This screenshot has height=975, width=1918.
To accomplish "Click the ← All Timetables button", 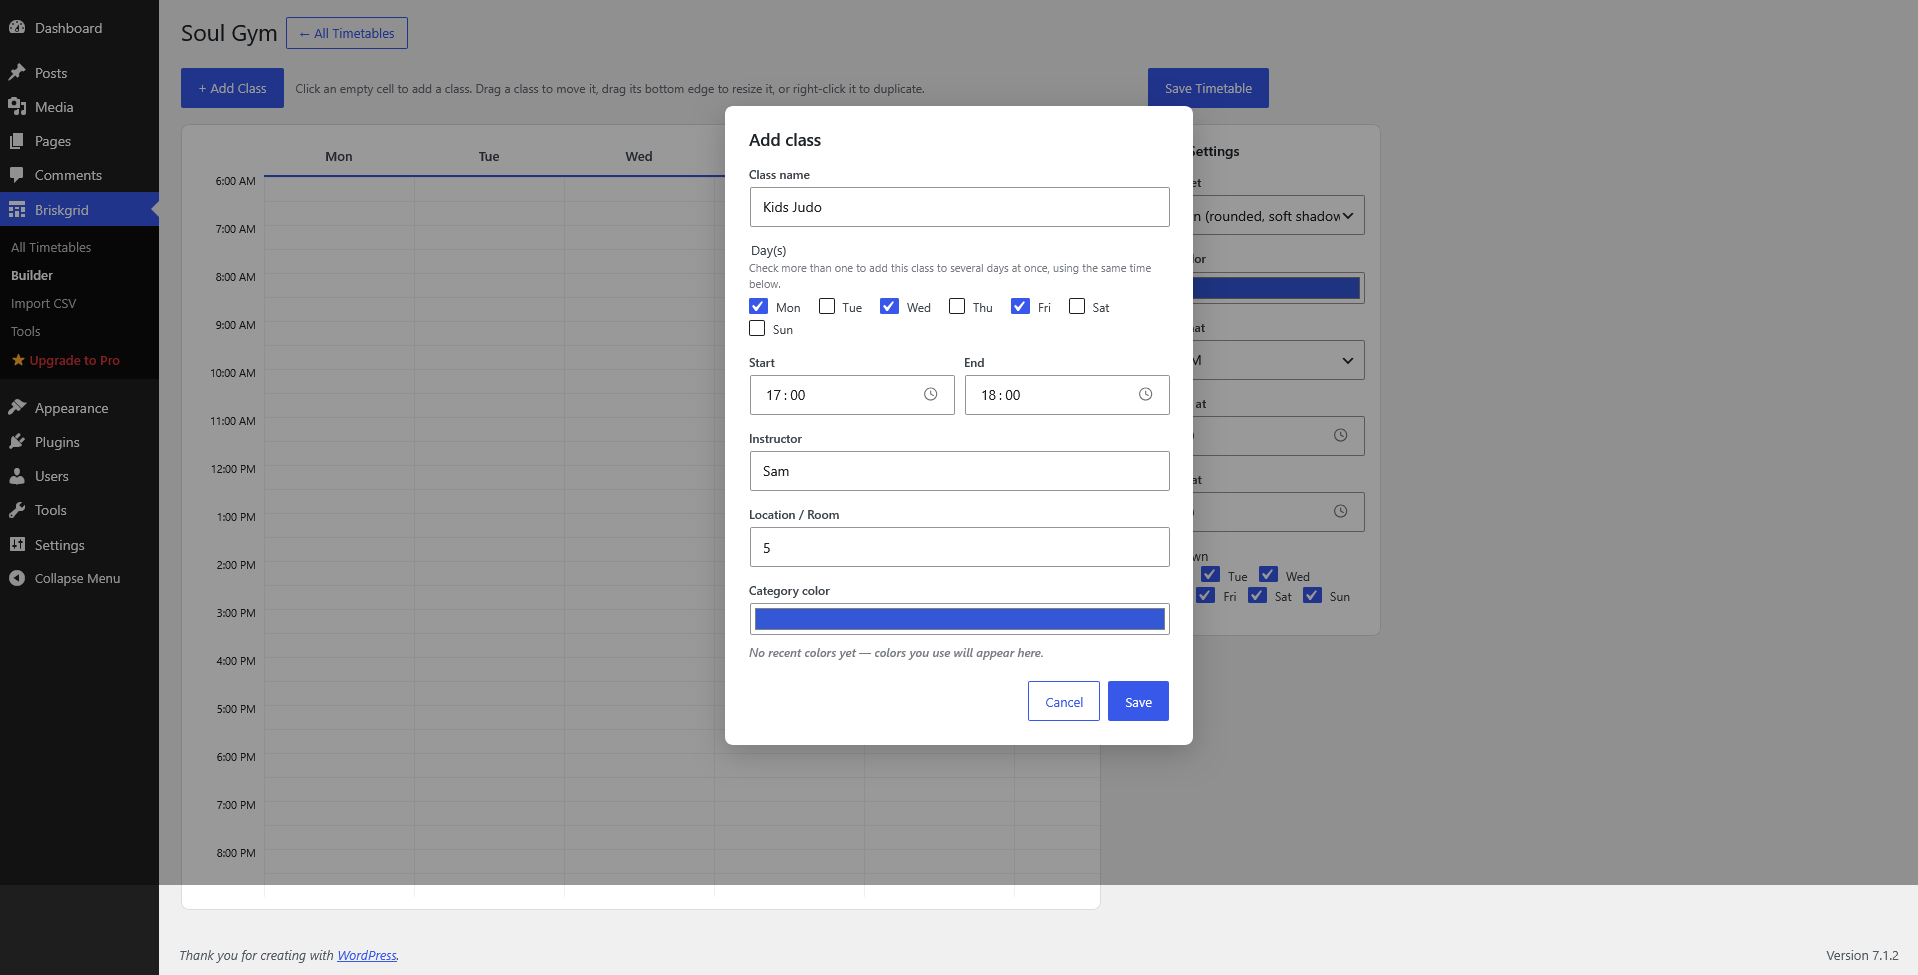I will (x=347, y=33).
